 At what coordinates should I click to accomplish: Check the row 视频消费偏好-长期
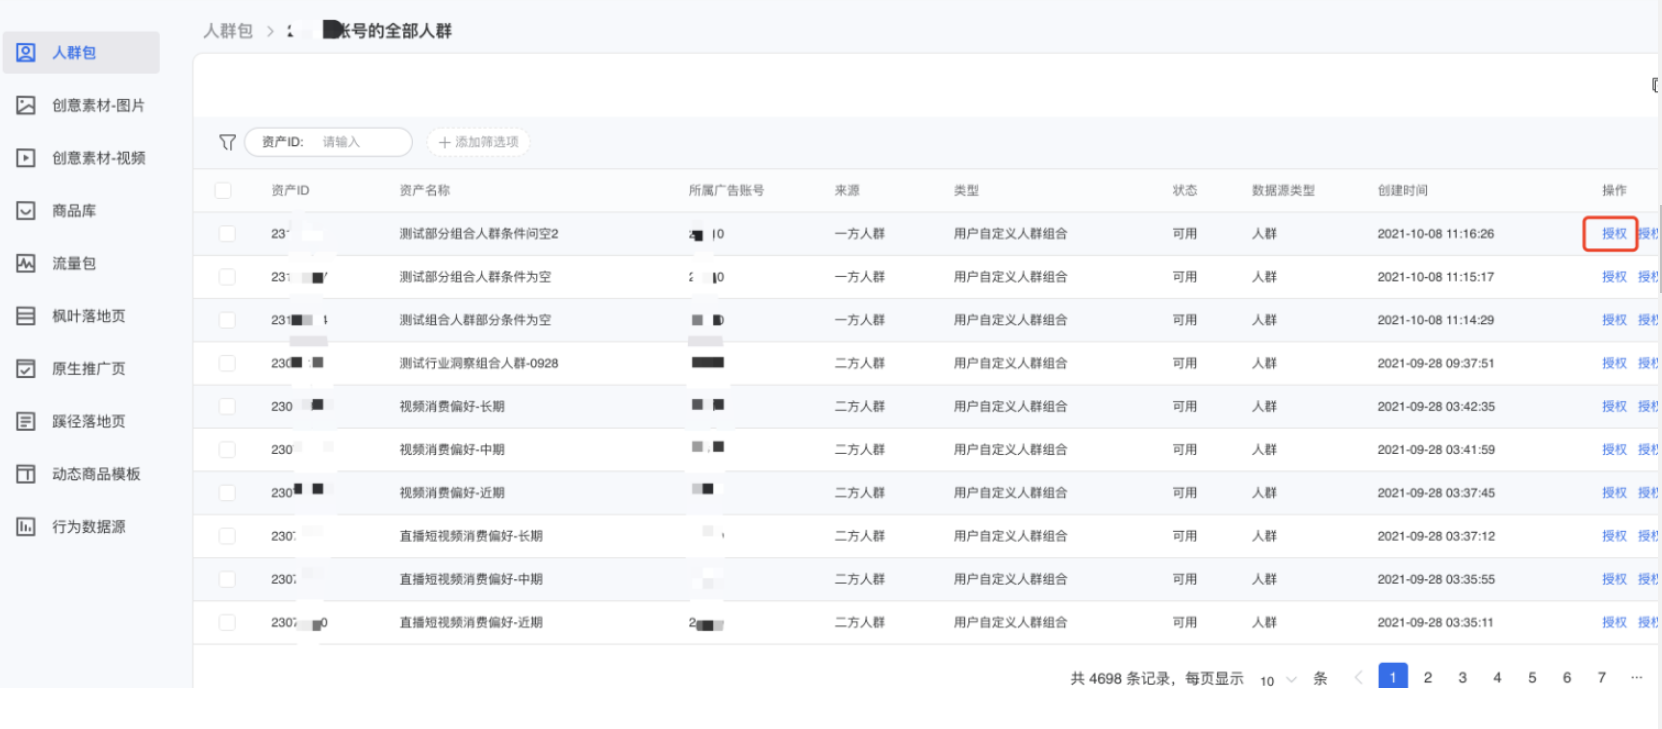tap(227, 406)
